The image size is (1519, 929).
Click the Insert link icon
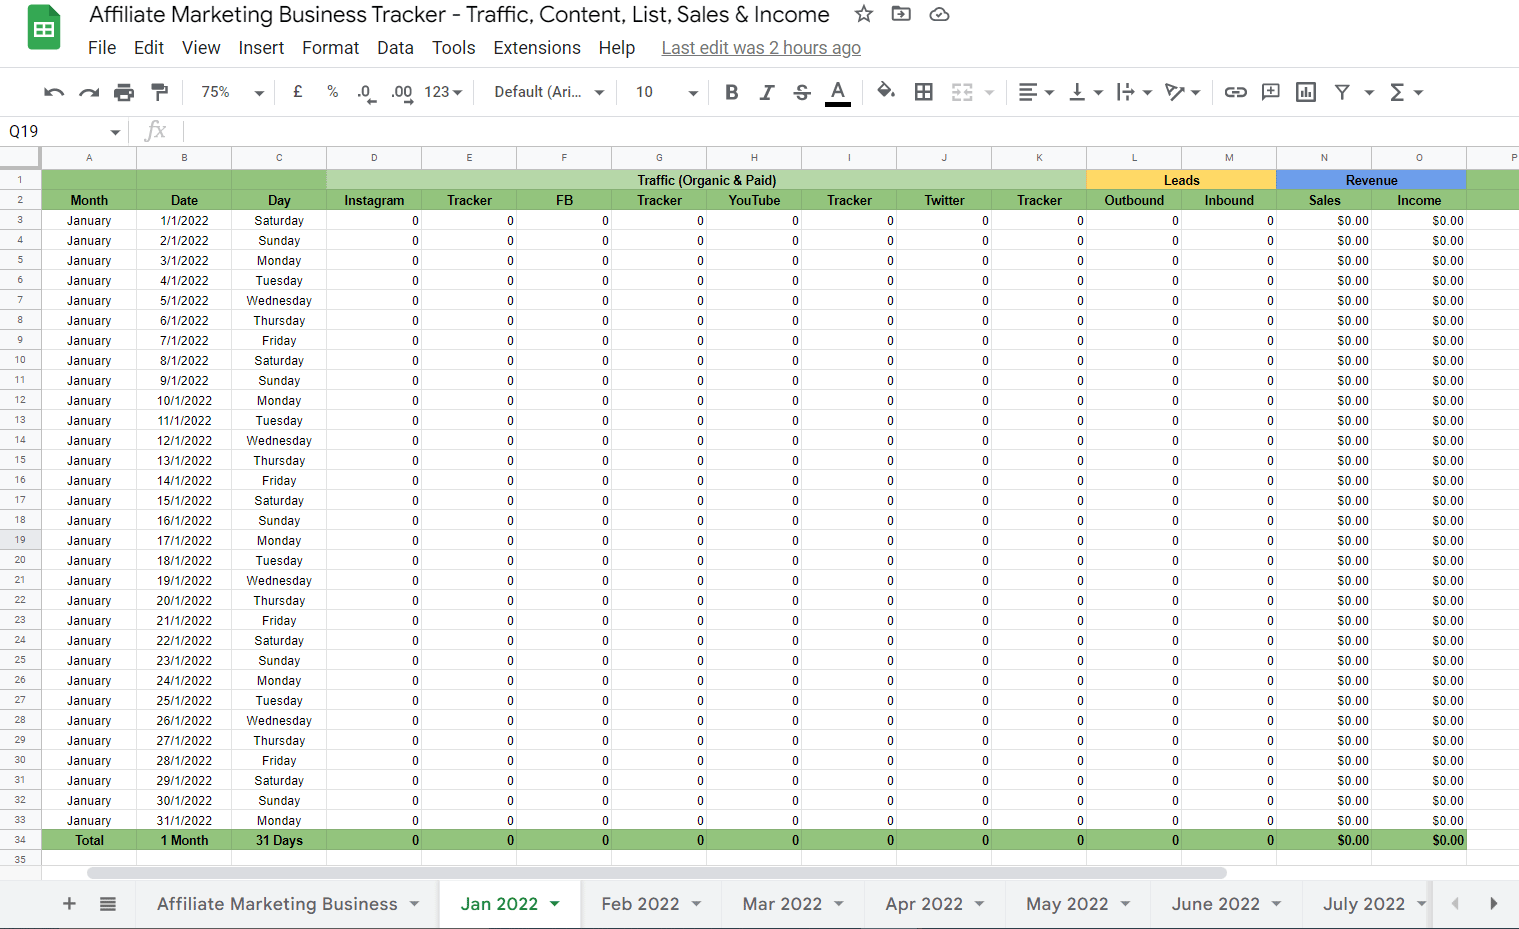point(1235,91)
